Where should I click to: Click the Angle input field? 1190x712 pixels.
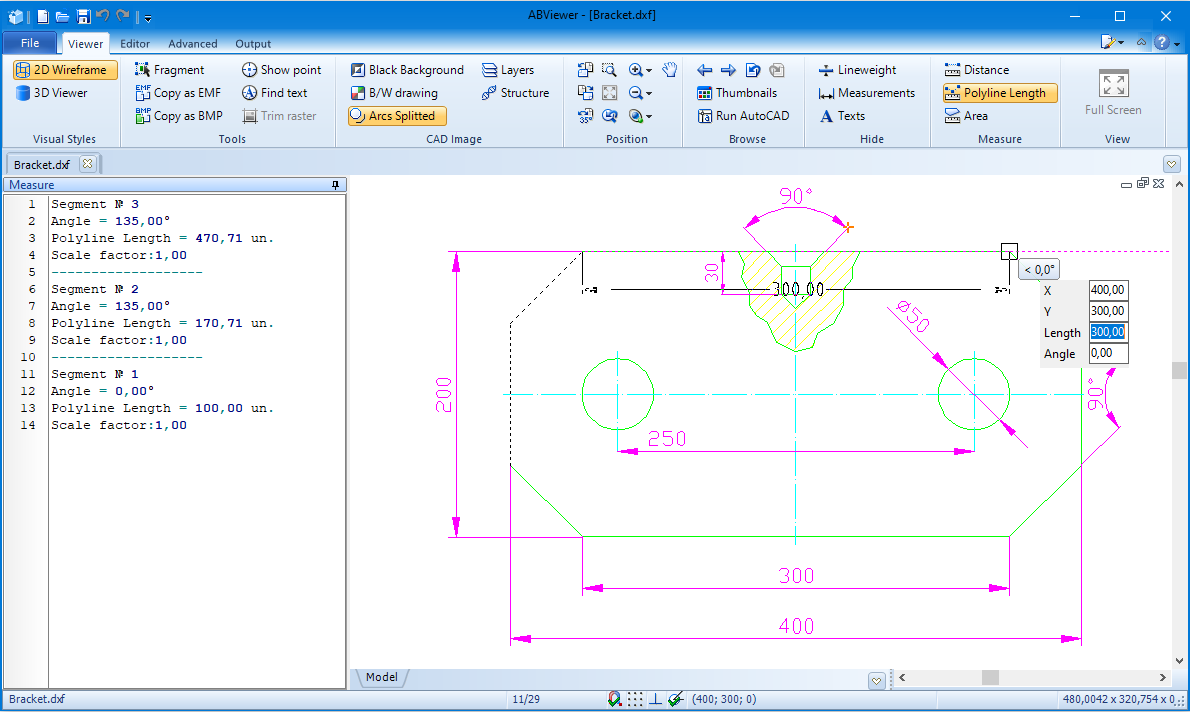click(x=1108, y=354)
